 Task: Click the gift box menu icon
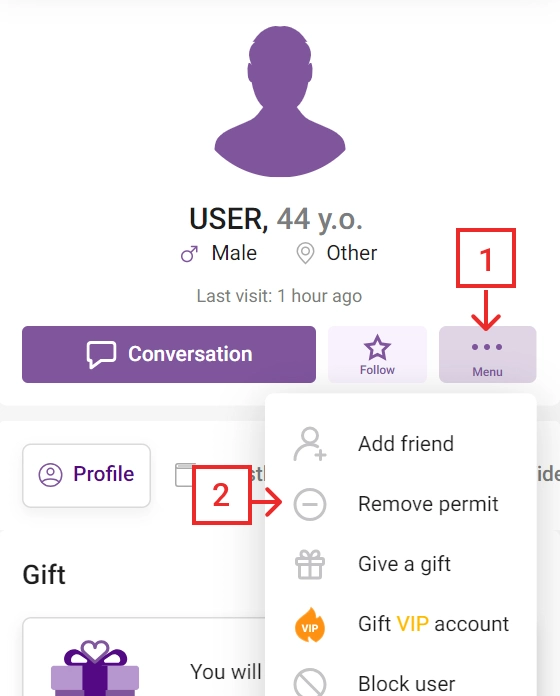pyautogui.click(x=310, y=564)
